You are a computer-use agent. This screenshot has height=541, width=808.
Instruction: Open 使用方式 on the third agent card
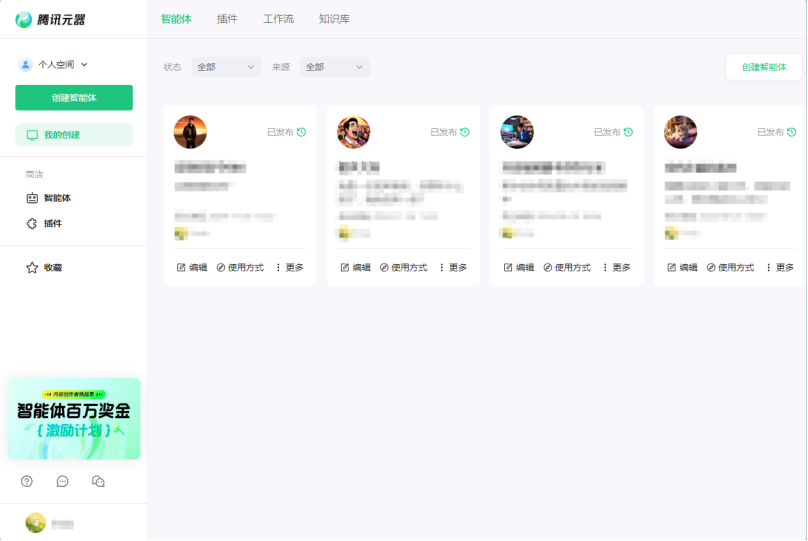[567, 267]
